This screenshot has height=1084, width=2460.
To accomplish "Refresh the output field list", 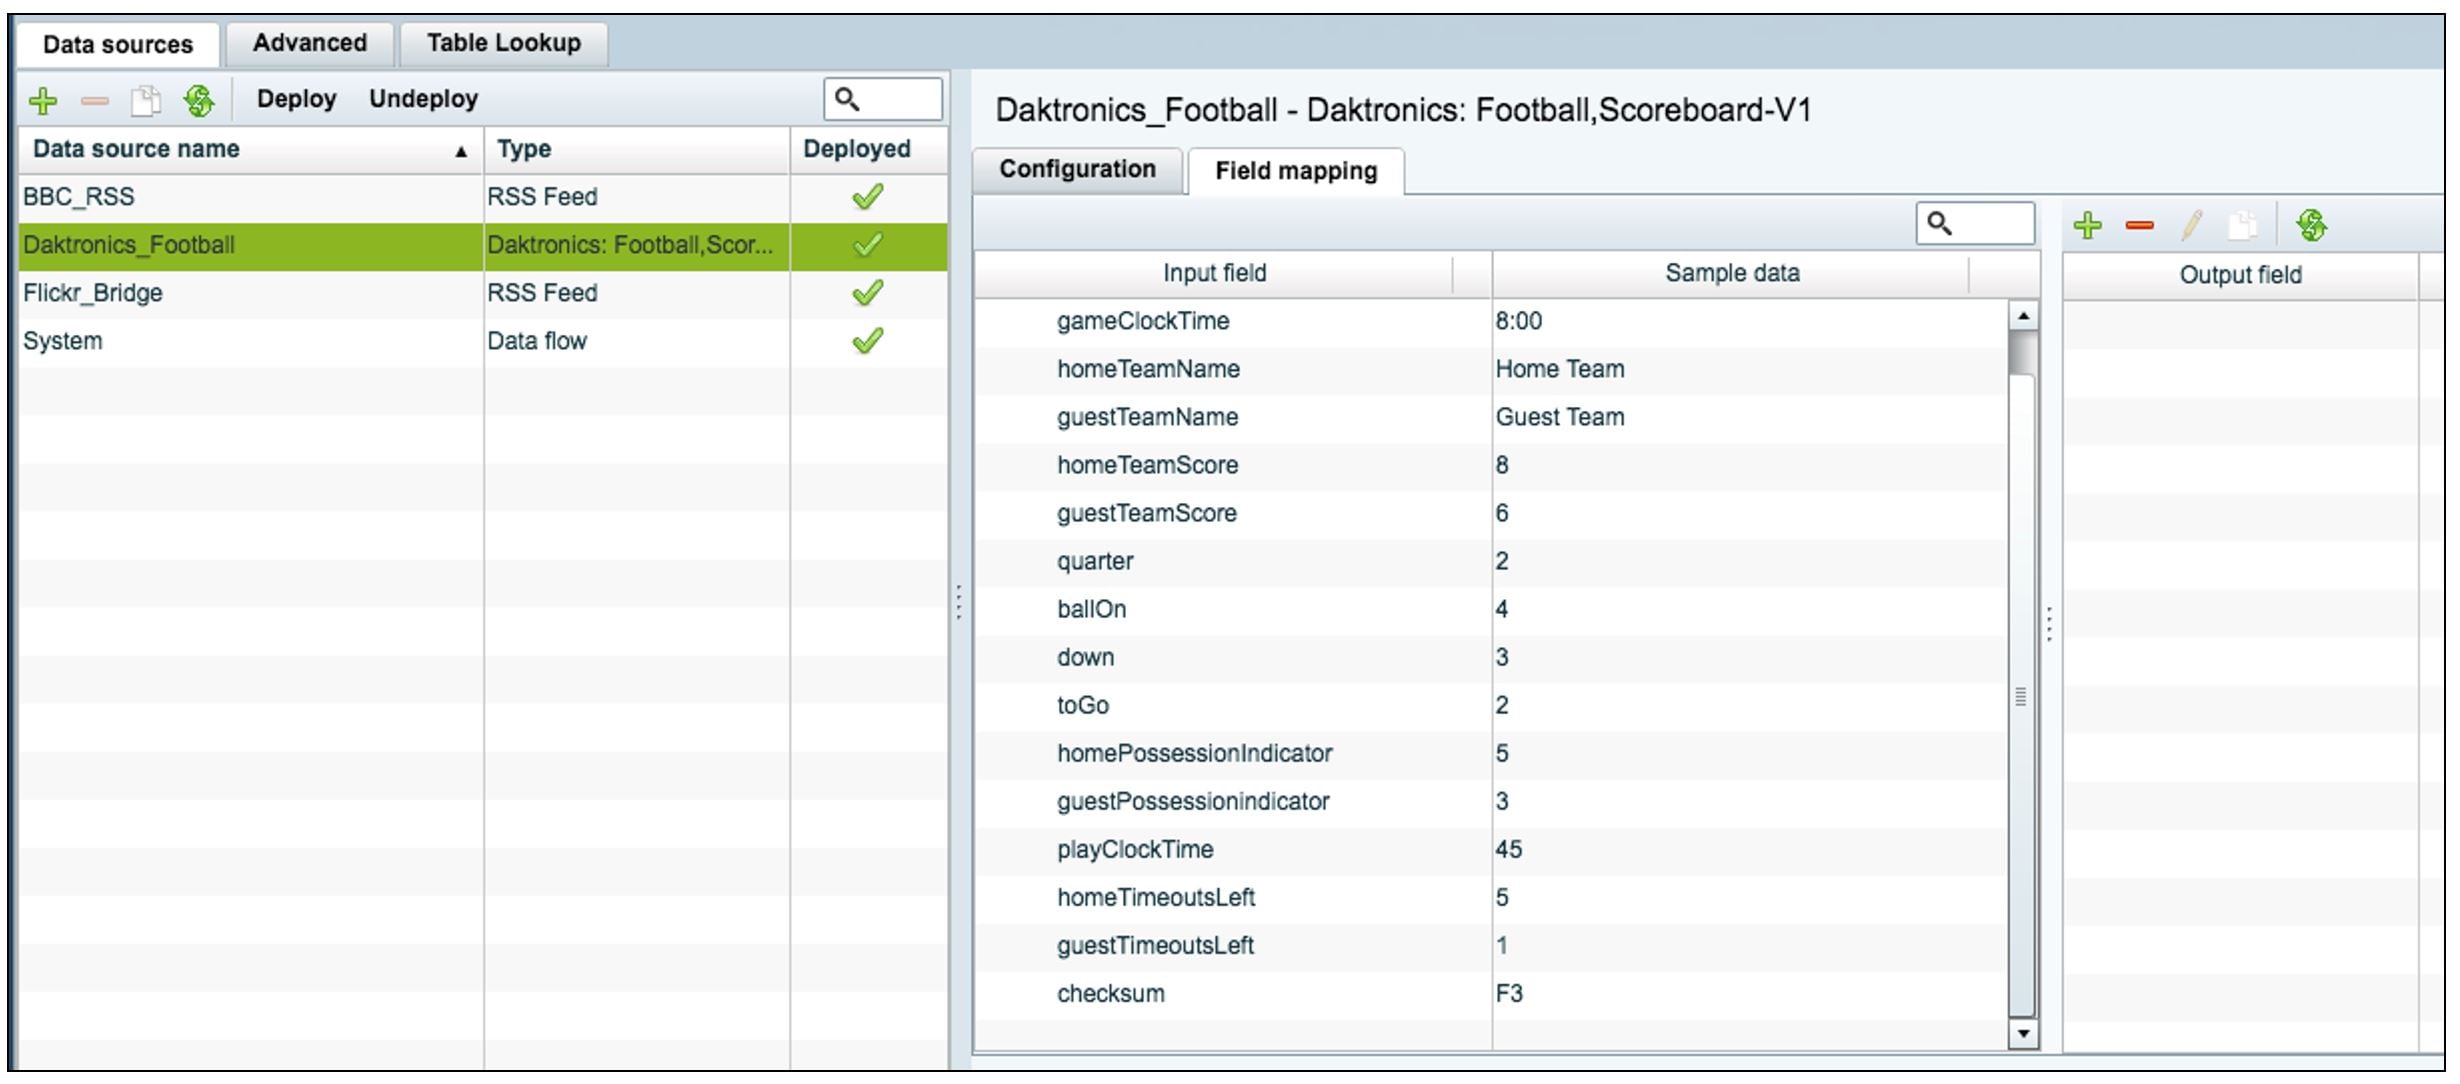I will point(2311,225).
